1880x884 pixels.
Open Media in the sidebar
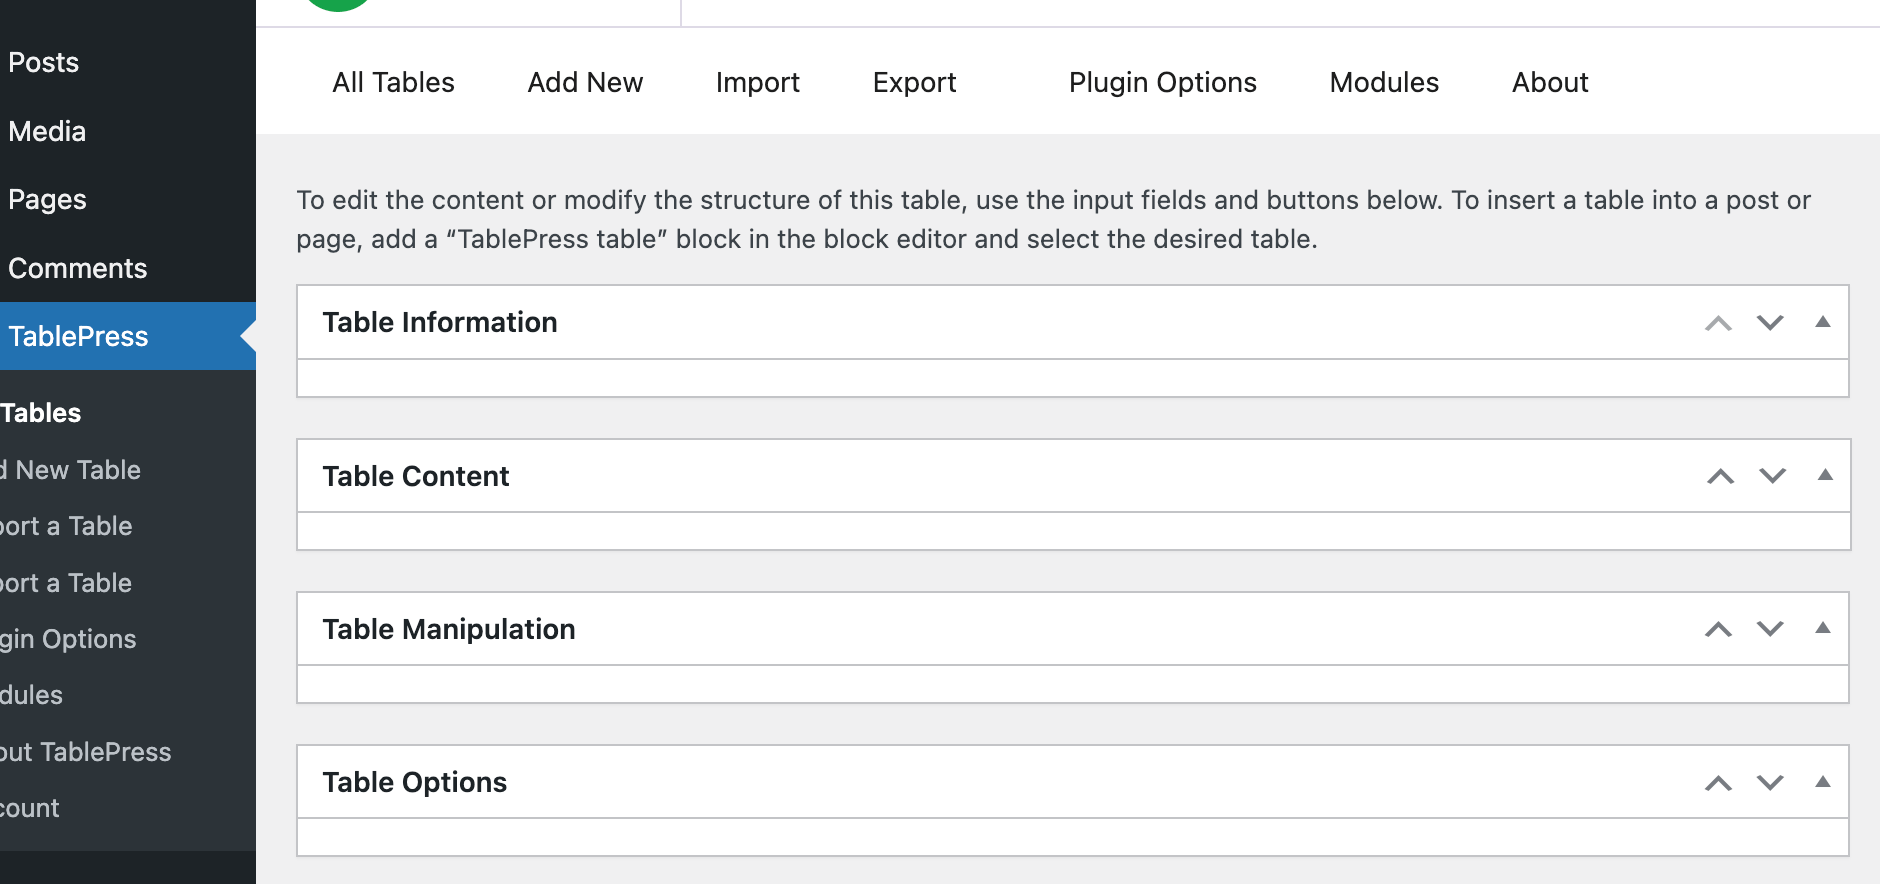pos(47,132)
